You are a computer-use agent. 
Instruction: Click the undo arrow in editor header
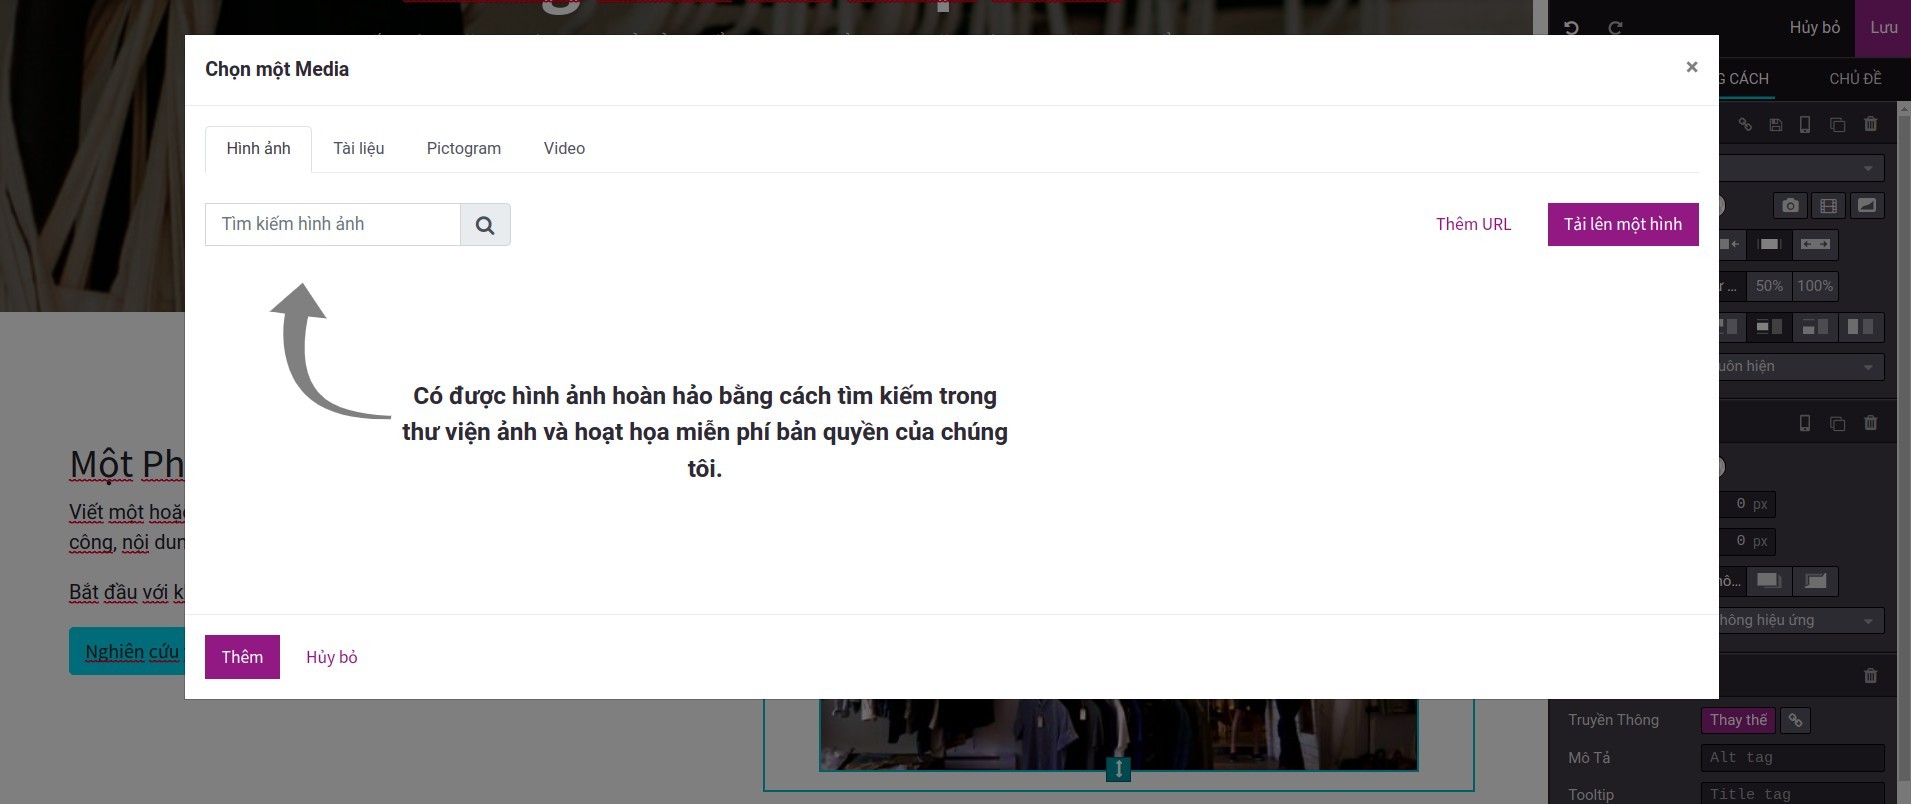(1571, 28)
